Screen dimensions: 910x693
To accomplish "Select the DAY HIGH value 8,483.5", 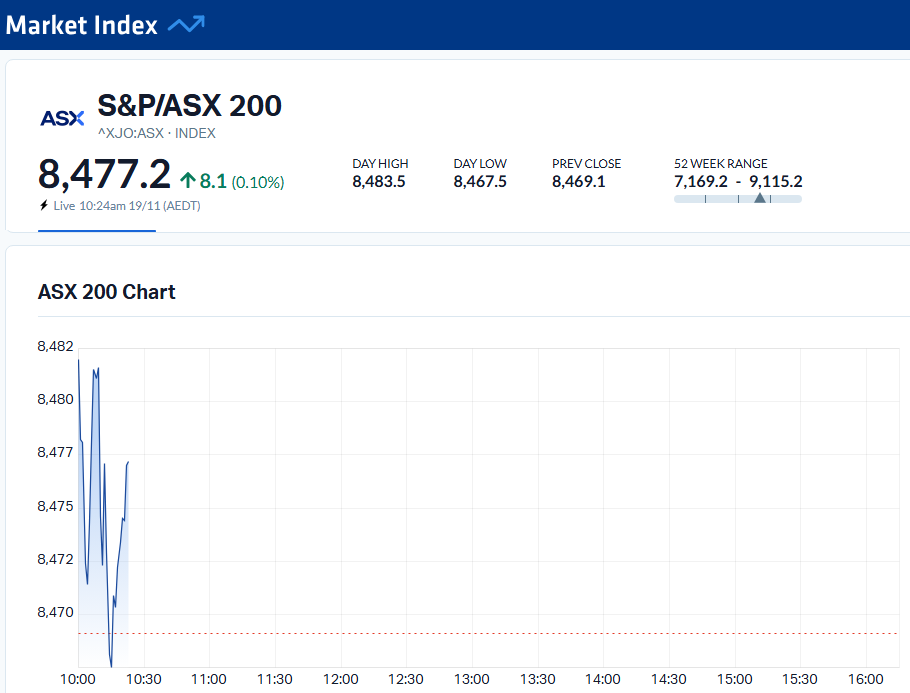I will point(379,181).
